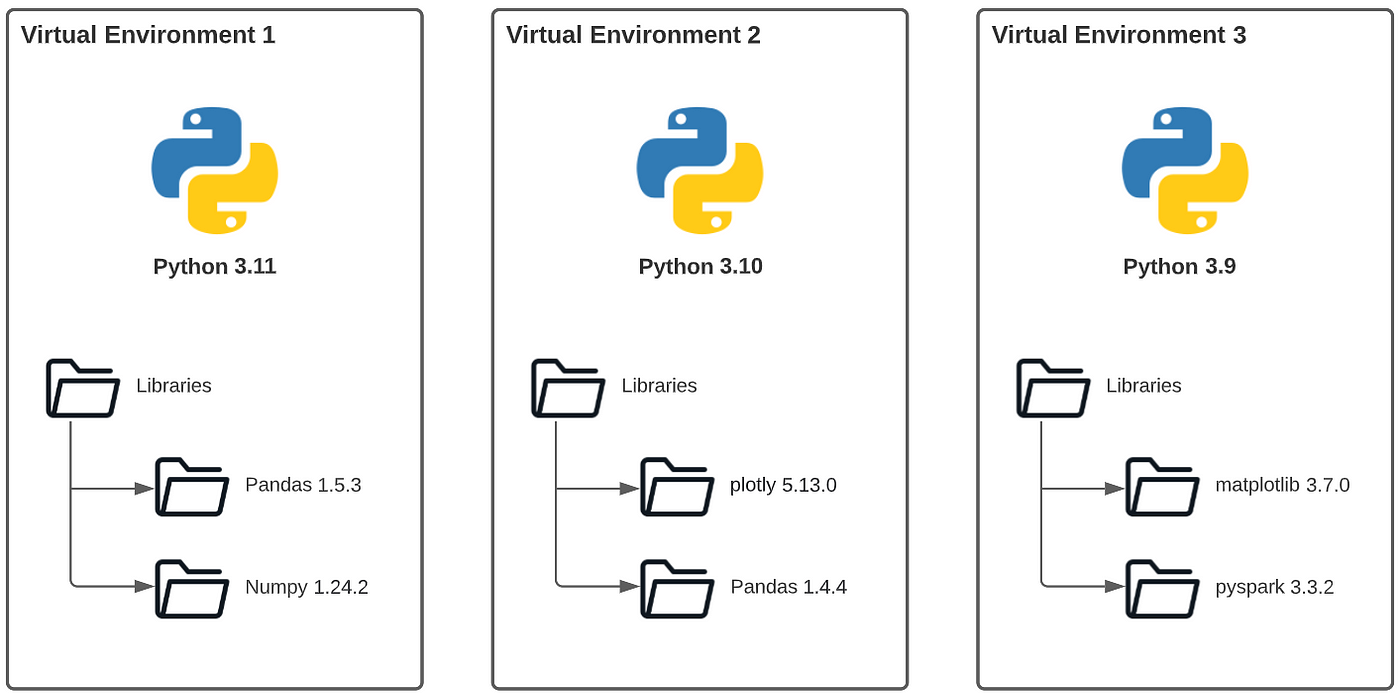Select the Libraries folder icon in Virtual Environment 3
1400x696 pixels.
(x=1054, y=388)
